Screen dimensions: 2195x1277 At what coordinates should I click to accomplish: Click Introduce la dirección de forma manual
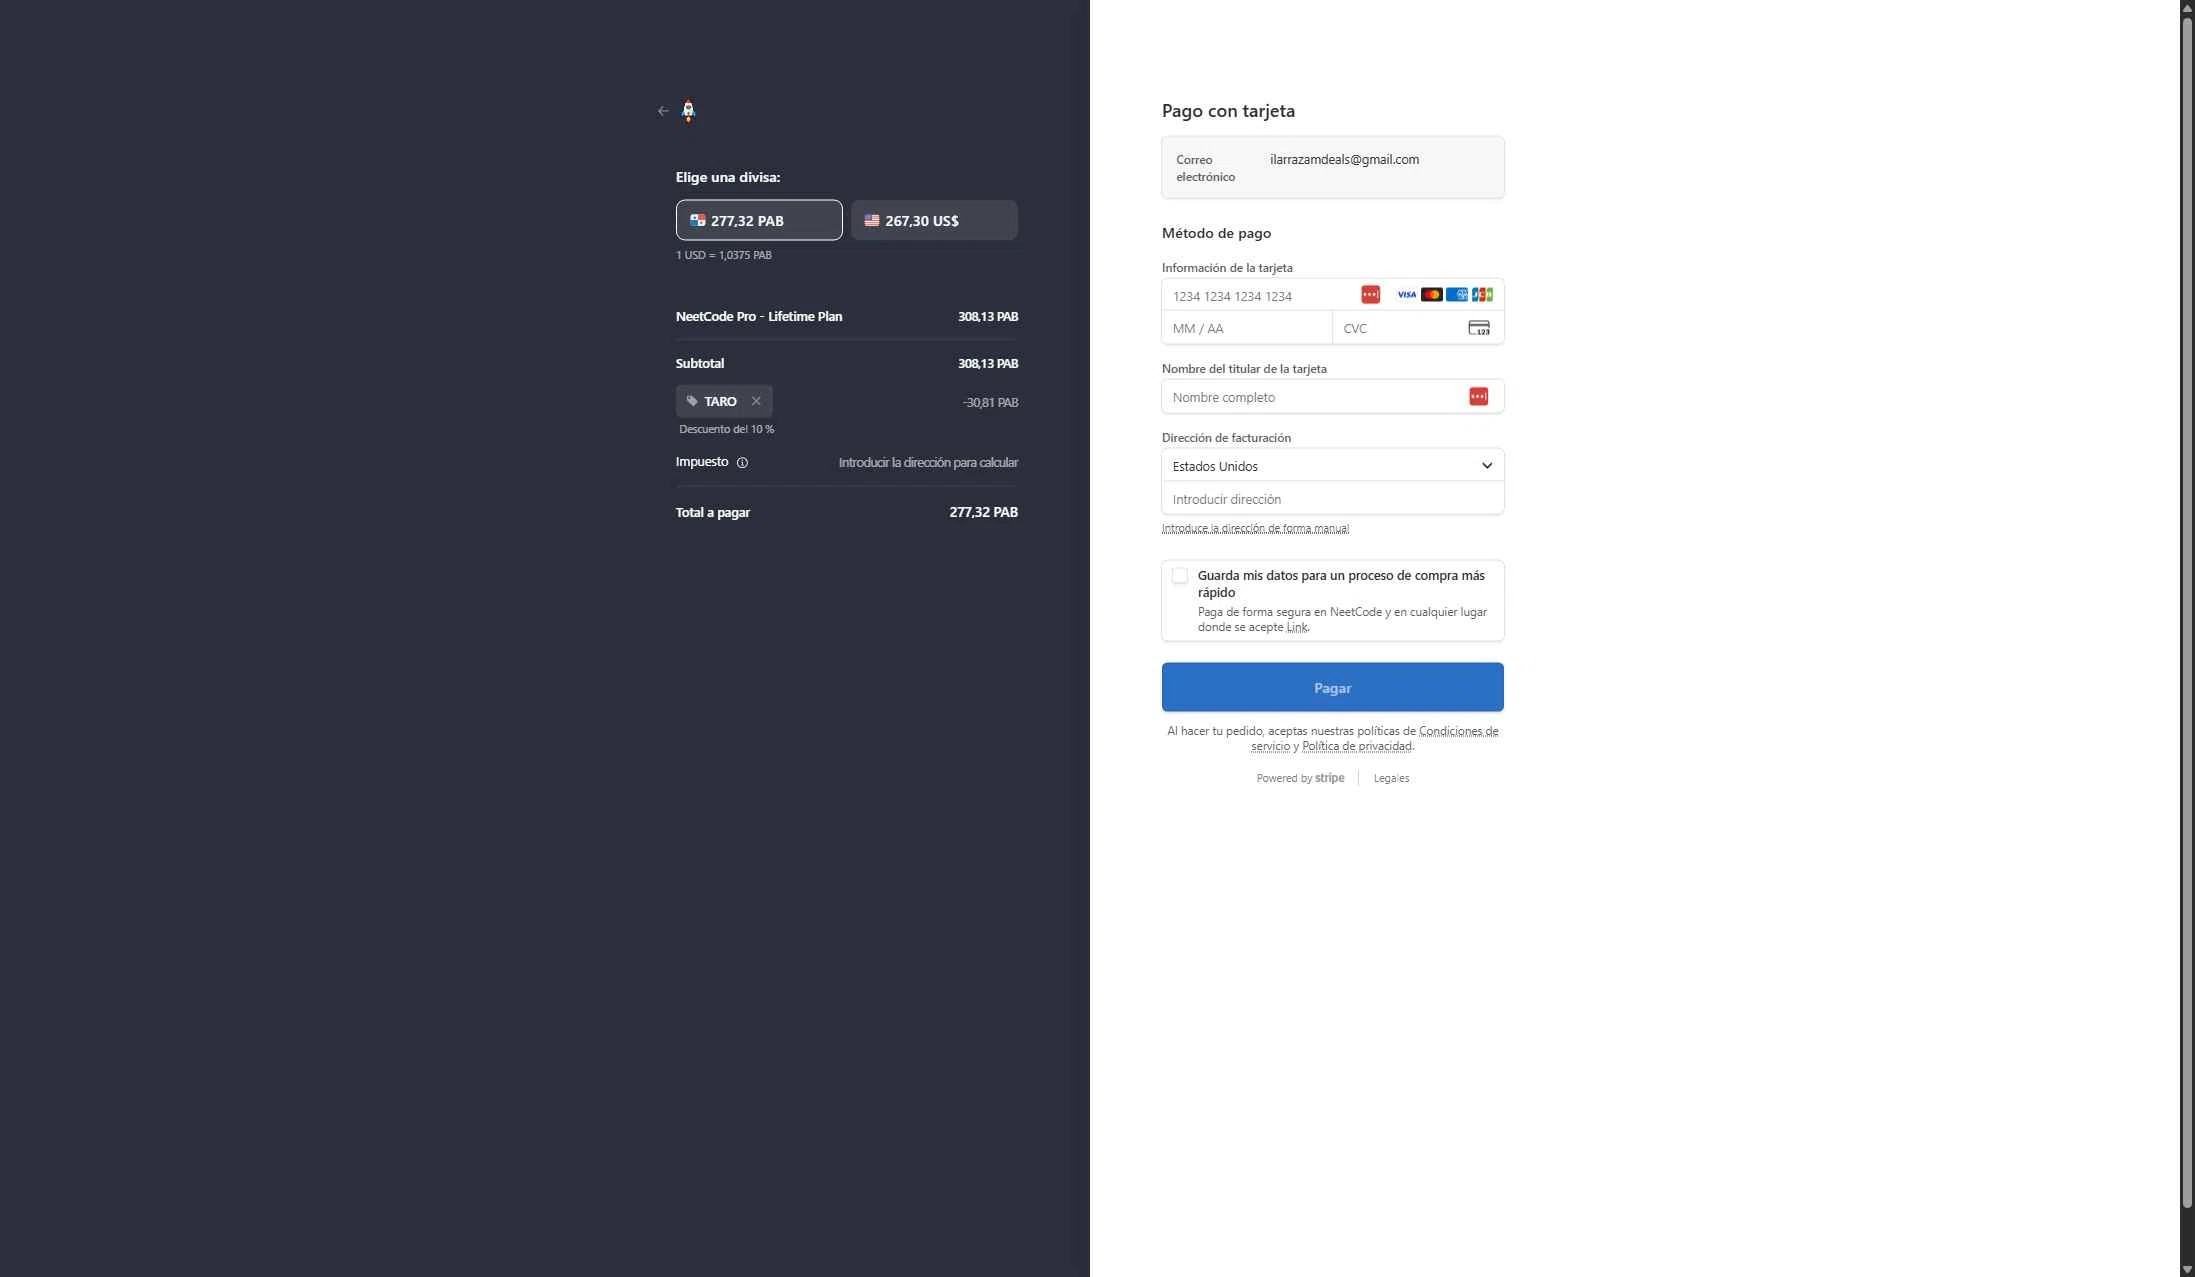[1255, 528]
